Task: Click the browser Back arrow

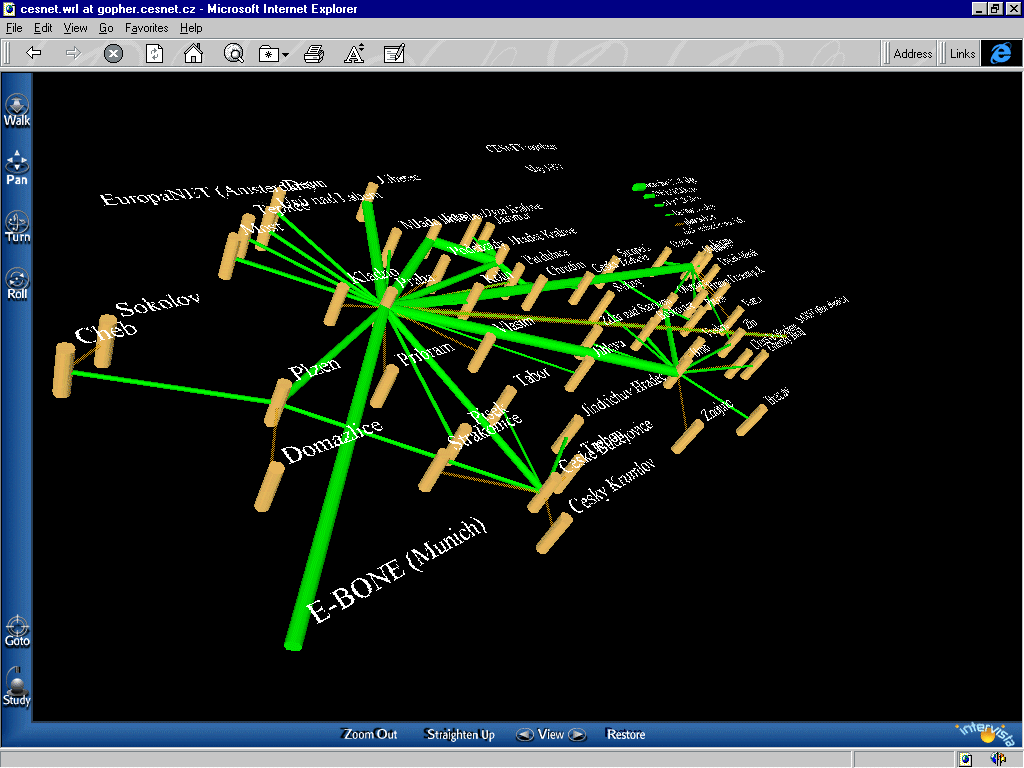Action: [34, 54]
